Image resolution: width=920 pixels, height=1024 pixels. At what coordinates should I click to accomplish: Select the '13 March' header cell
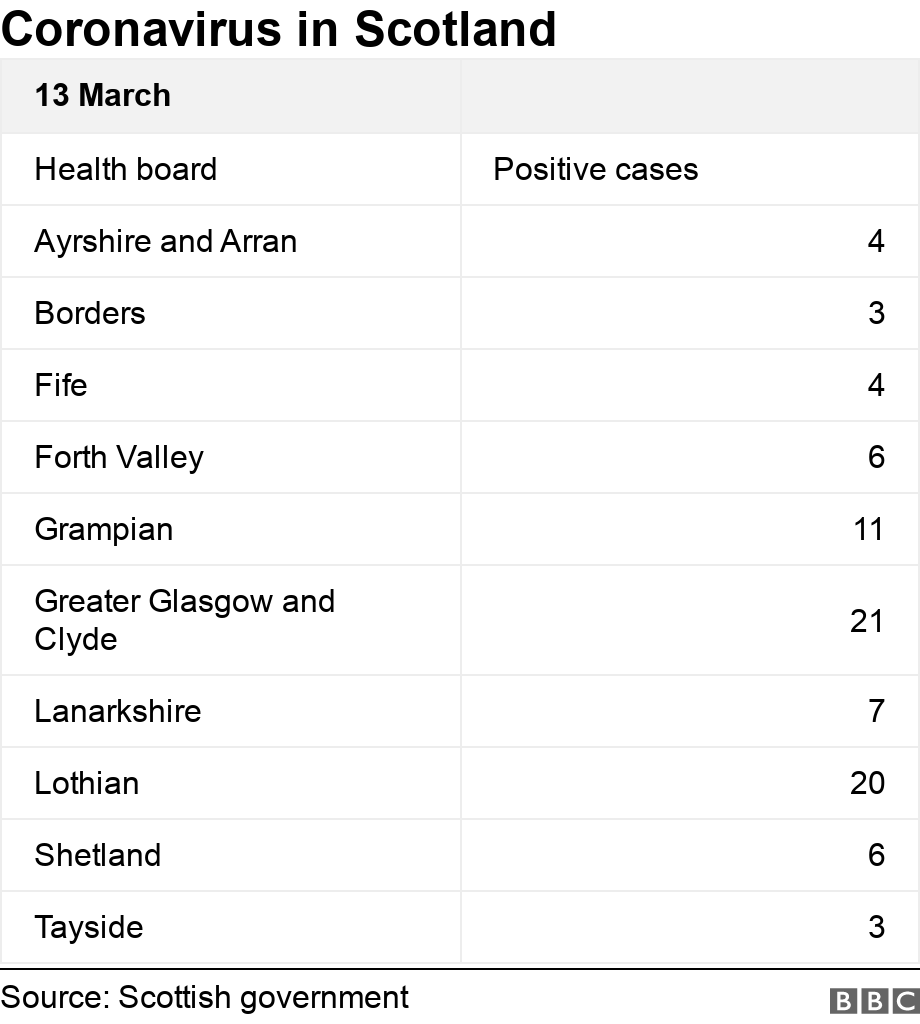click(103, 96)
